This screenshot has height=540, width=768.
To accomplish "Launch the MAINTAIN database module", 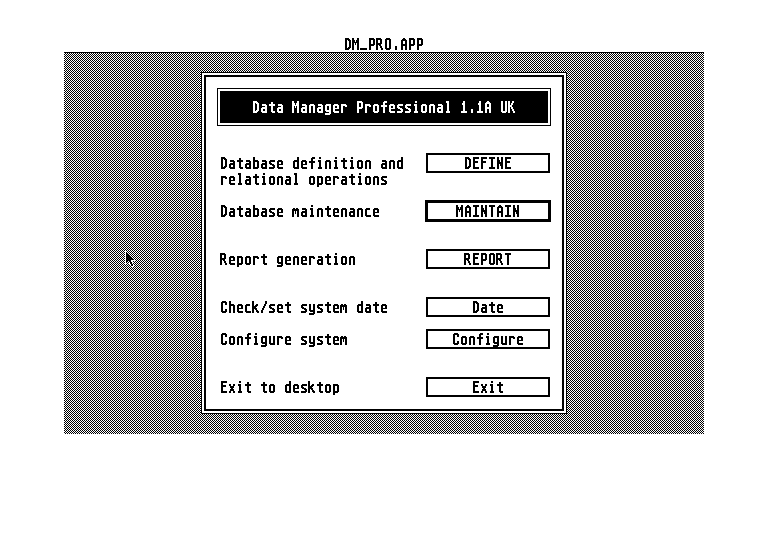I will pos(488,211).
